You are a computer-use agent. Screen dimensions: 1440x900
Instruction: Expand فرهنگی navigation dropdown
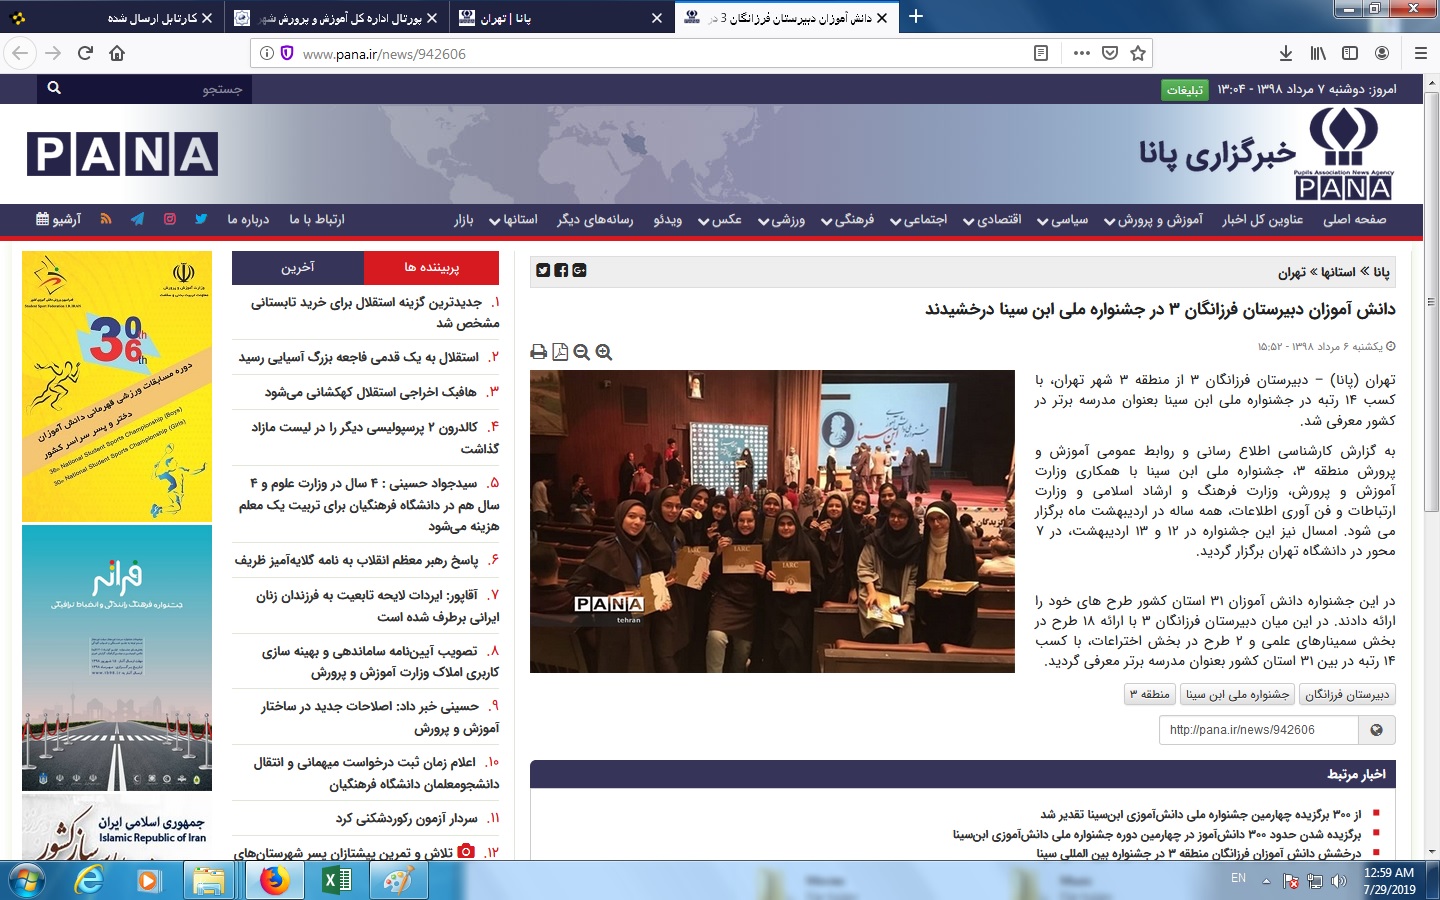(847, 219)
